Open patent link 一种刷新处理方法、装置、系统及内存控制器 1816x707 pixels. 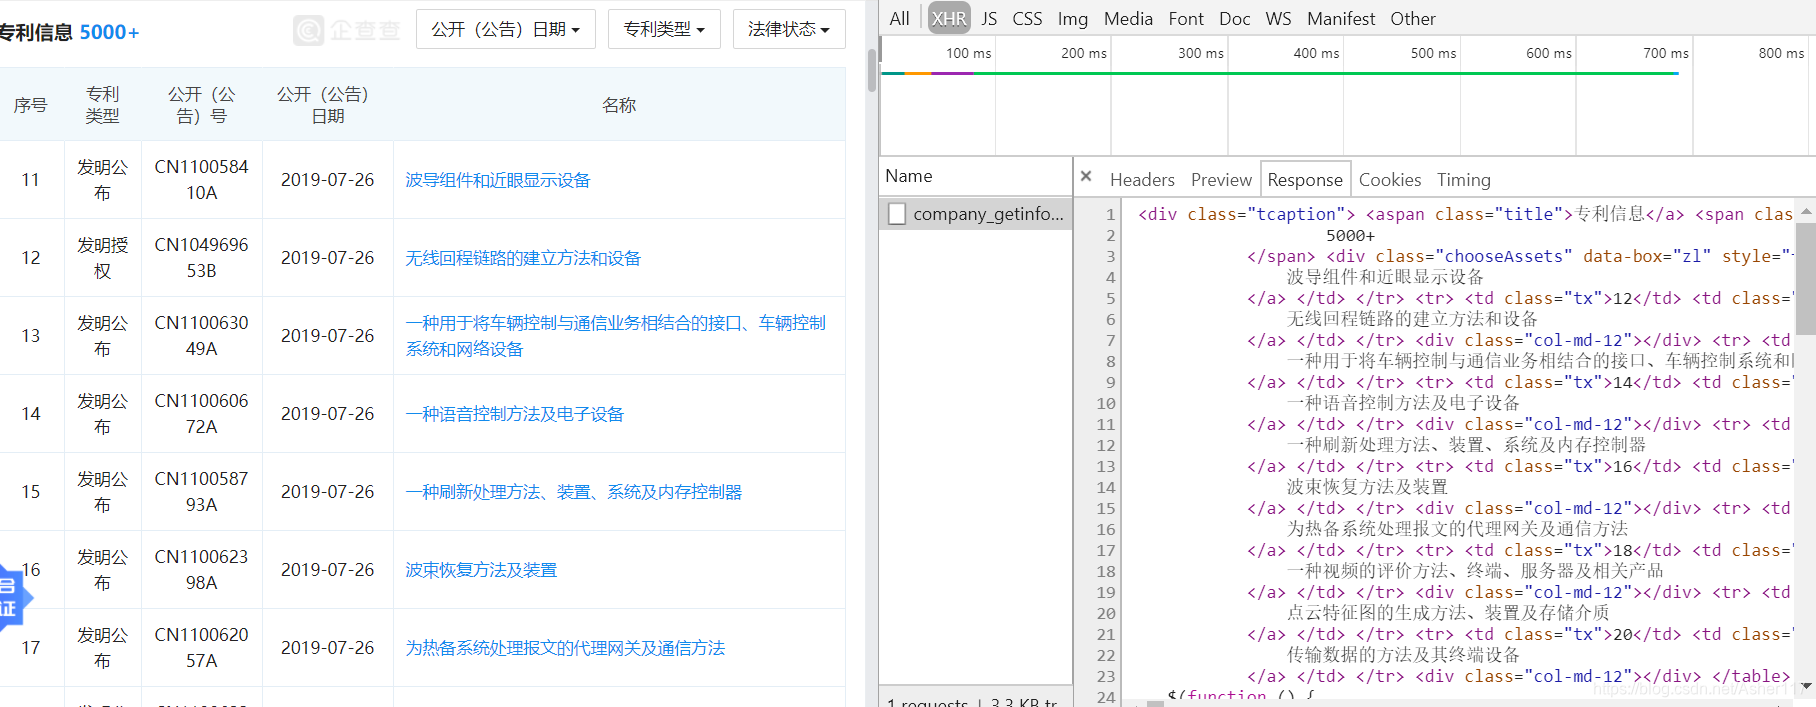click(574, 492)
